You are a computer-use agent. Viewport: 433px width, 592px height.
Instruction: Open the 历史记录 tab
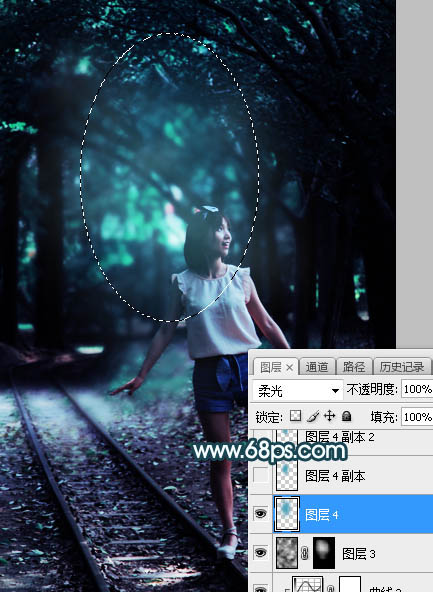(x=402, y=367)
